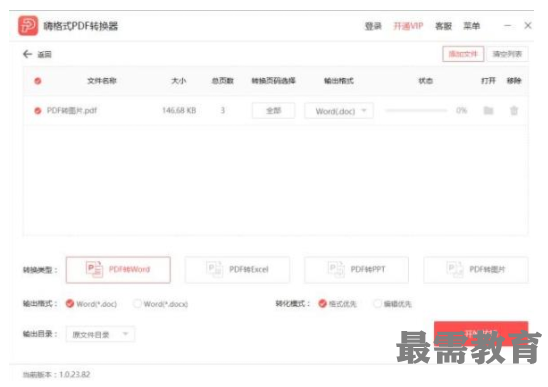548x387 pixels.
Task: Click the red start conversion button
Action: point(481,334)
